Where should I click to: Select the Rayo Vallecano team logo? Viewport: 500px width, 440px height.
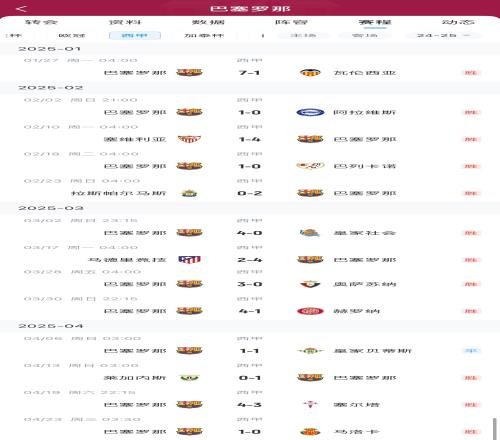pos(310,166)
